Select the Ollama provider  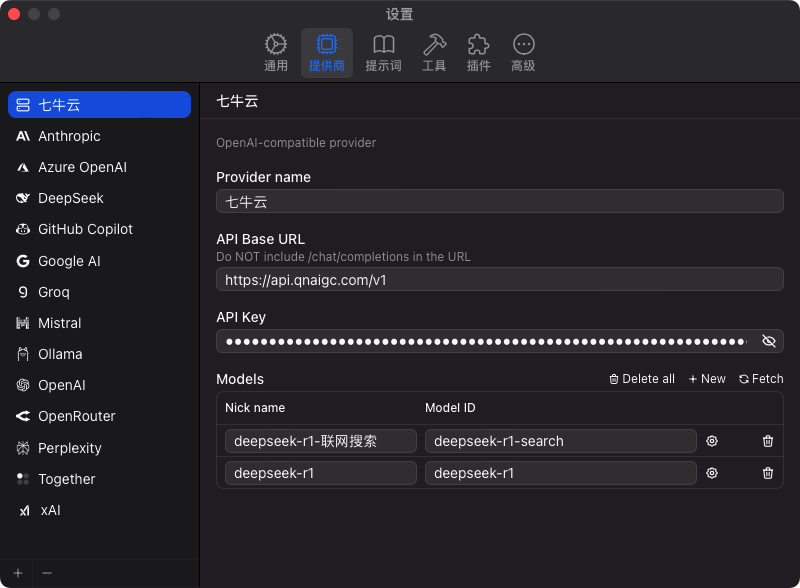pyautogui.click(x=99, y=354)
